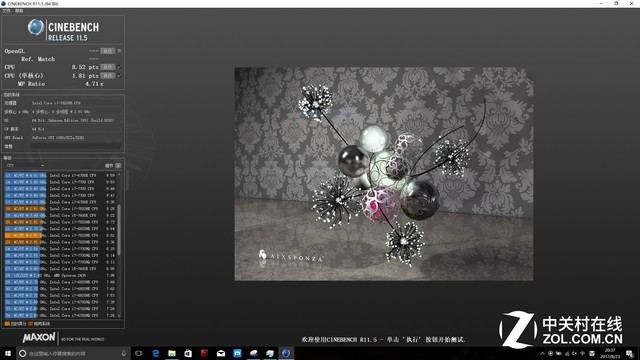Select ranking row 32 scoring 7.39
Screen dimensions: 640x360
(x=60, y=302)
